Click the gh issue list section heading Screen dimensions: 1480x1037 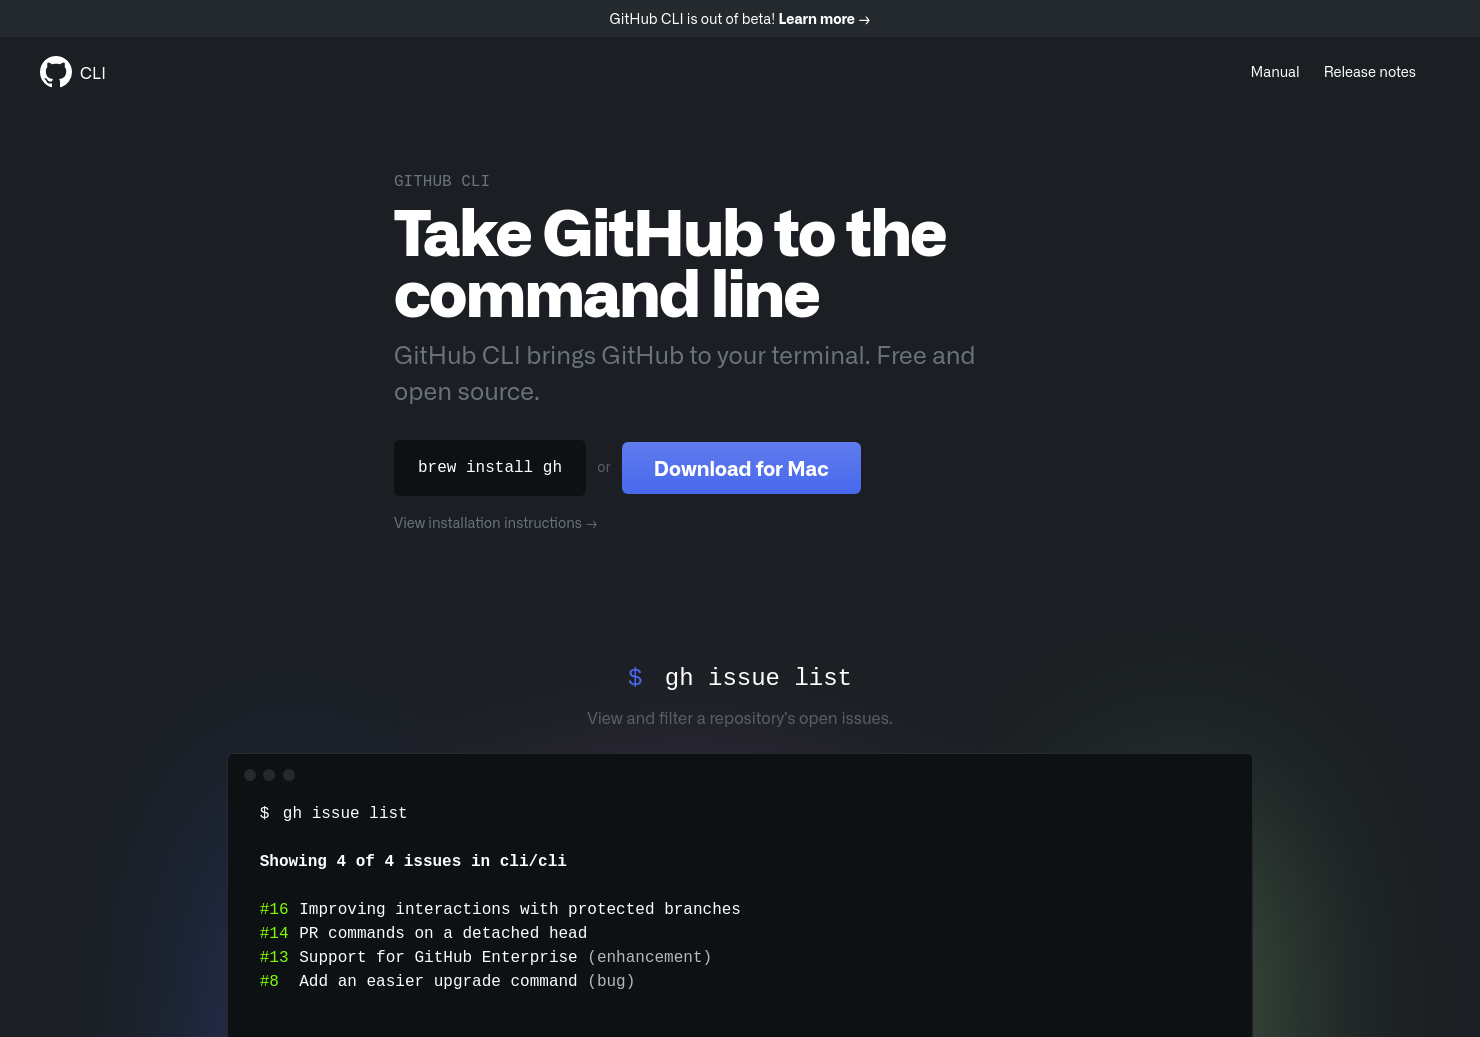tap(758, 678)
